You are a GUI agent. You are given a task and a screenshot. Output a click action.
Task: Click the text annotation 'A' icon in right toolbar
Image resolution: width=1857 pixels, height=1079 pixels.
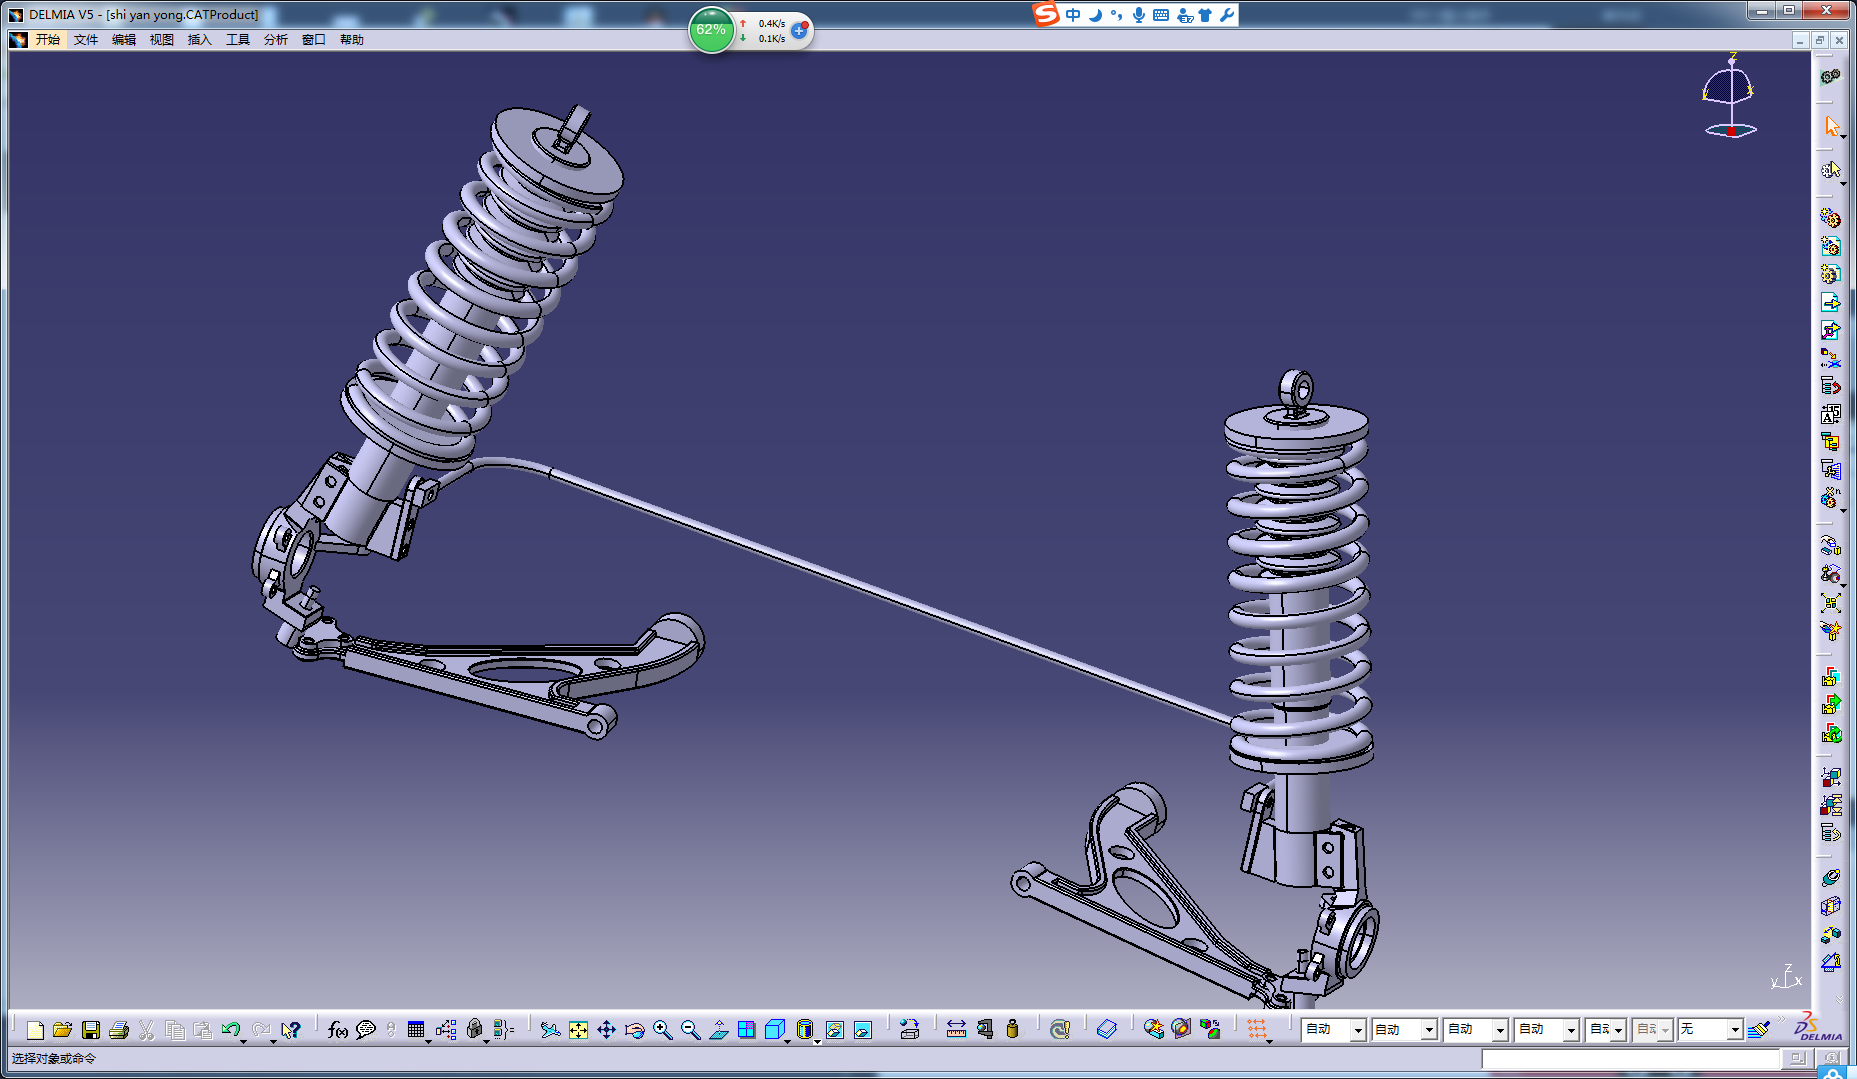click(1831, 414)
